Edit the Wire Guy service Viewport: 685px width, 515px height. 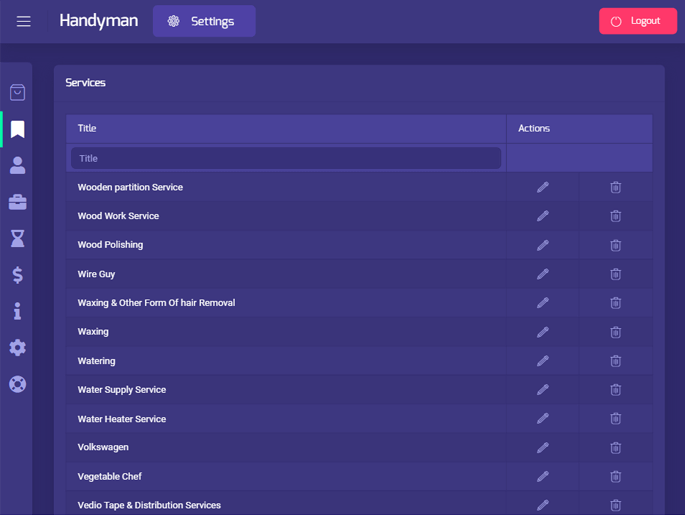542,274
